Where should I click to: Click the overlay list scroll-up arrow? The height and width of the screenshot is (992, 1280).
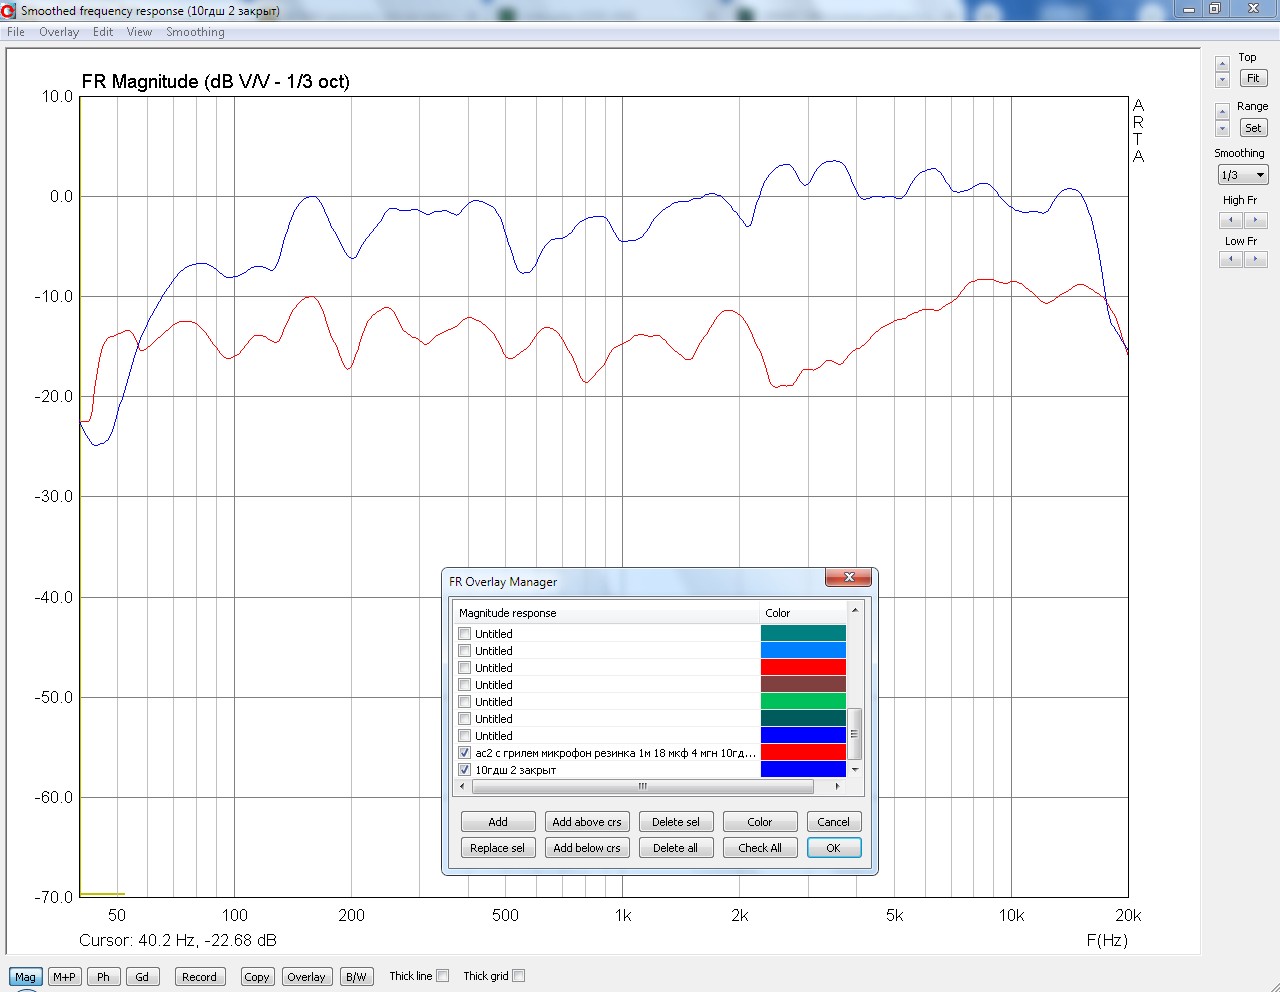click(855, 609)
